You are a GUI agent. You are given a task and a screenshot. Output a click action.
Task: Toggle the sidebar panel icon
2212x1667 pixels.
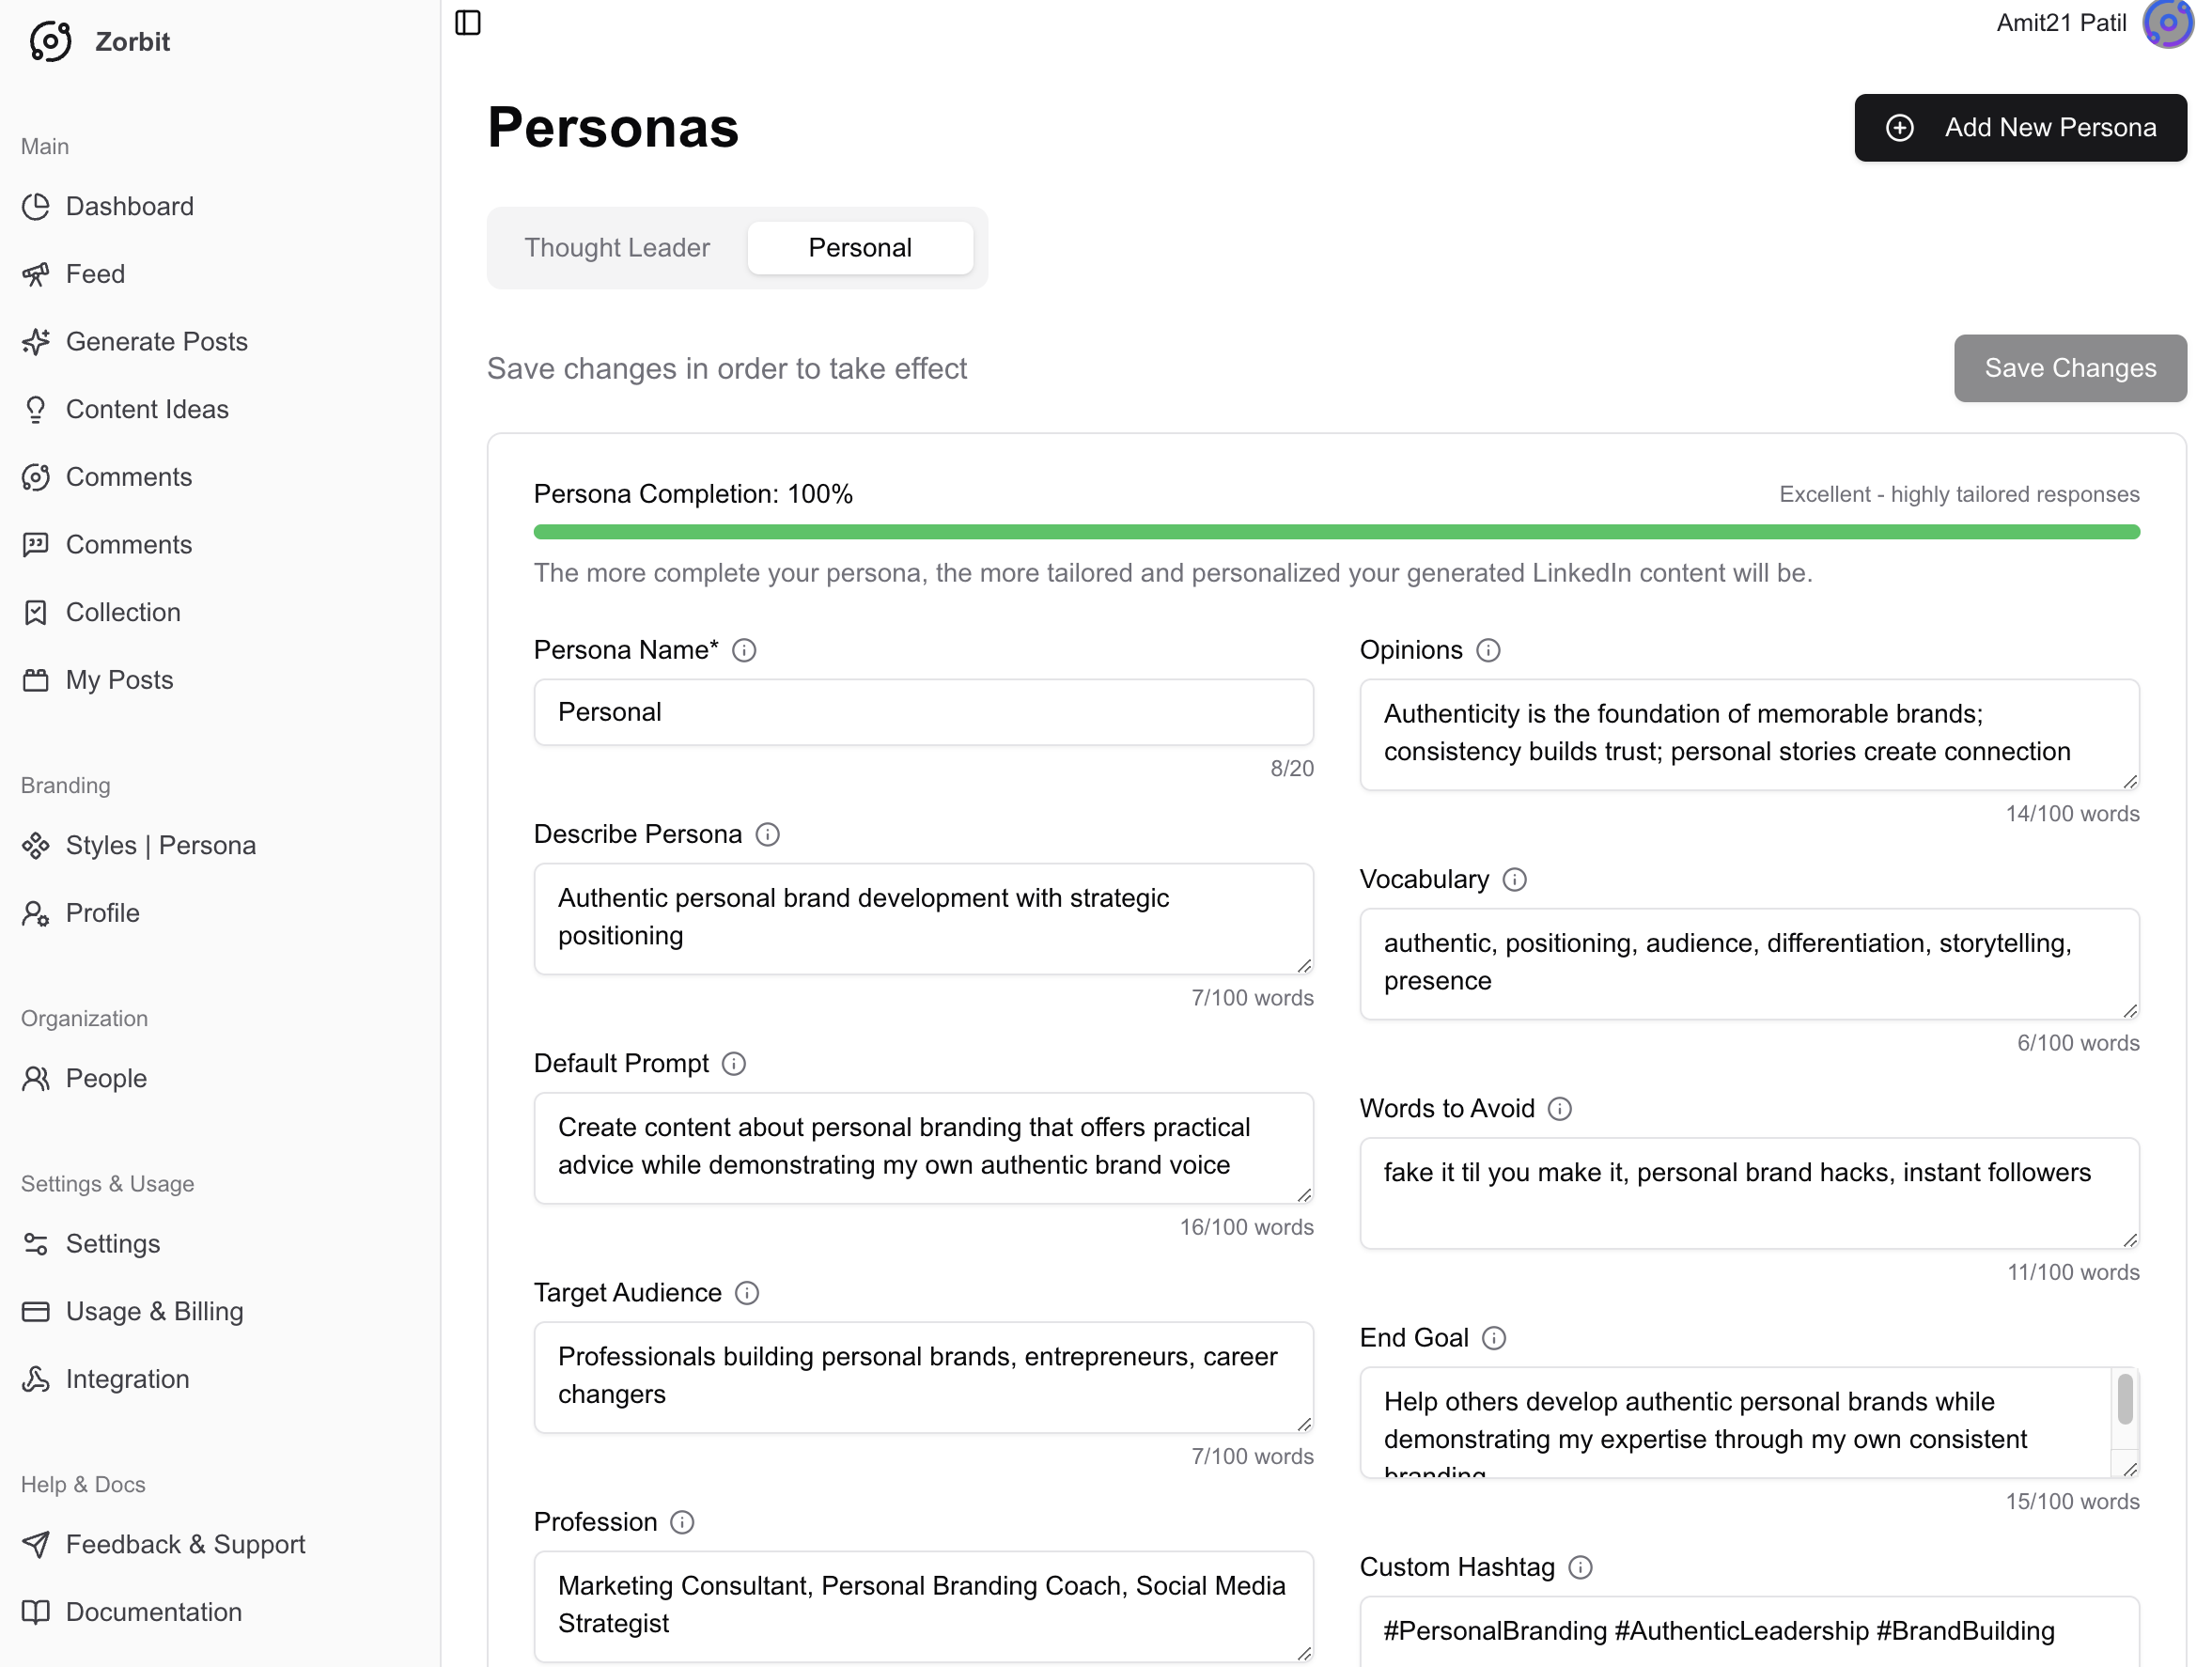click(x=468, y=22)
